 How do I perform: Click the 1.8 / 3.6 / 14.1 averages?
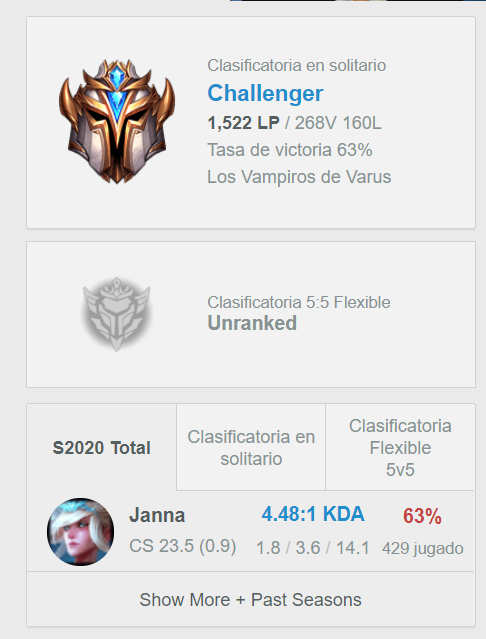pos(312,548)
